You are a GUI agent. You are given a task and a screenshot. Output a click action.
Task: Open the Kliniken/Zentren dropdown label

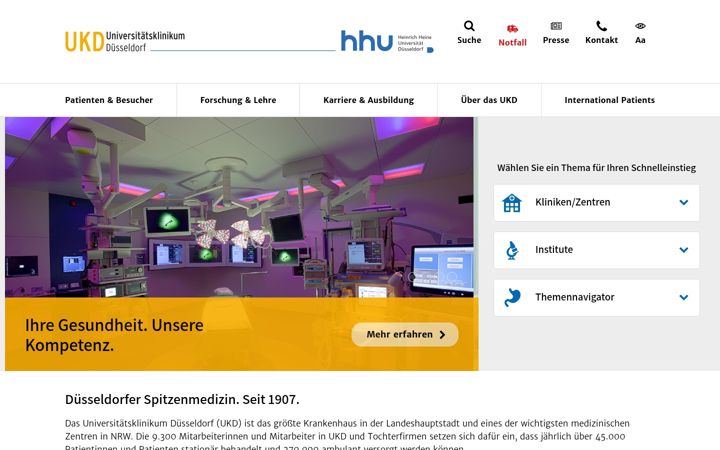tap(573, 202)
